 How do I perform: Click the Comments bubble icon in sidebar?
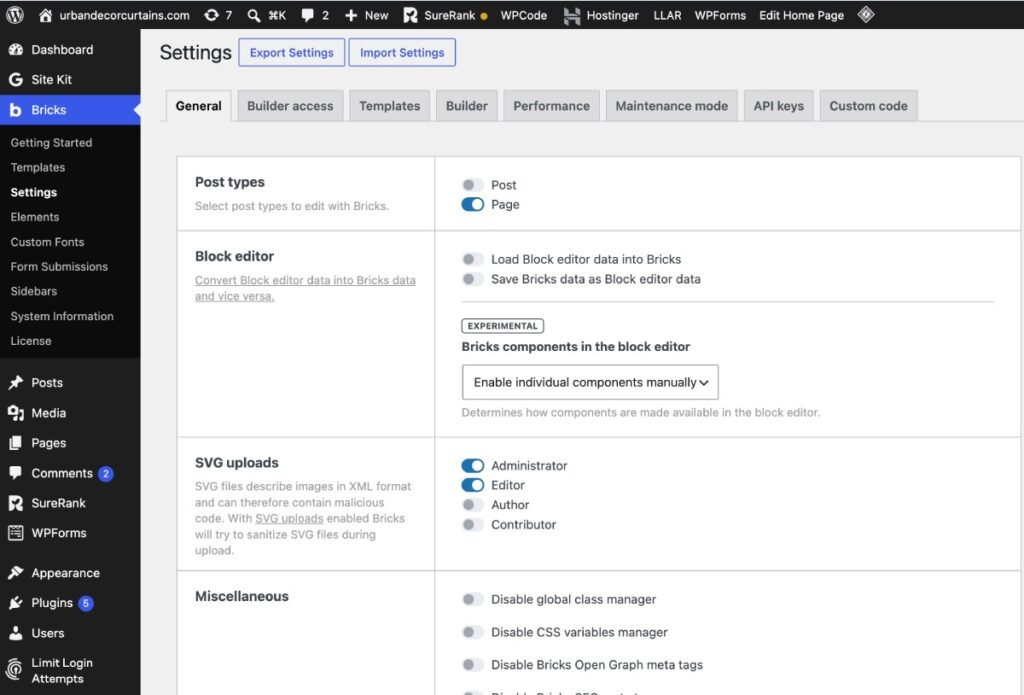click(16, 473)
